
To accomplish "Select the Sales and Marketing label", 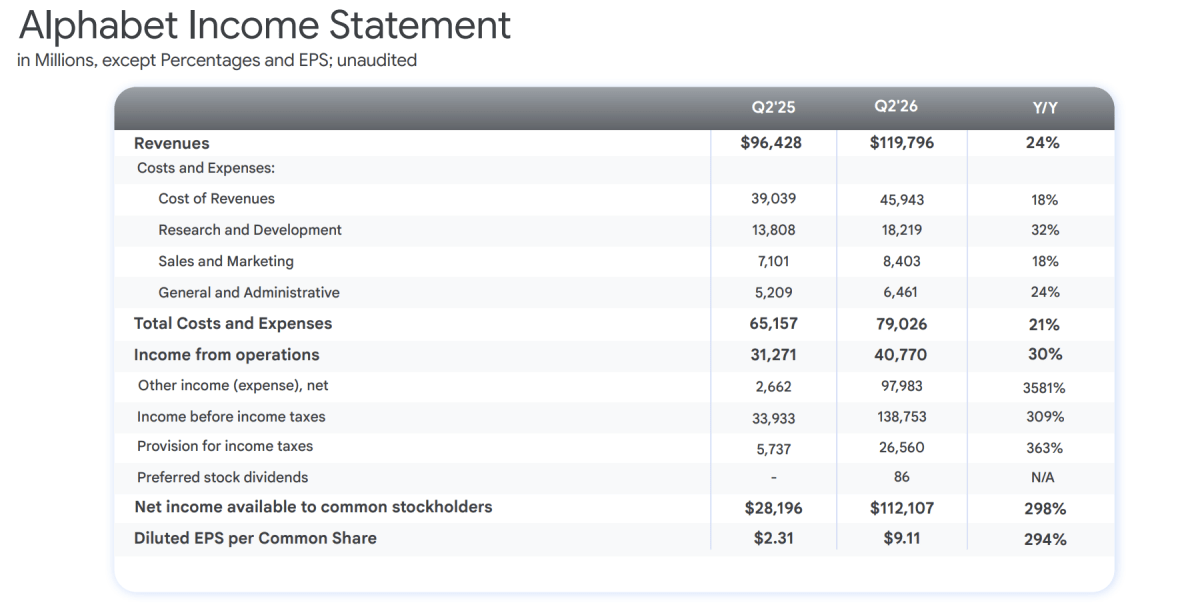I will (226, 261).
